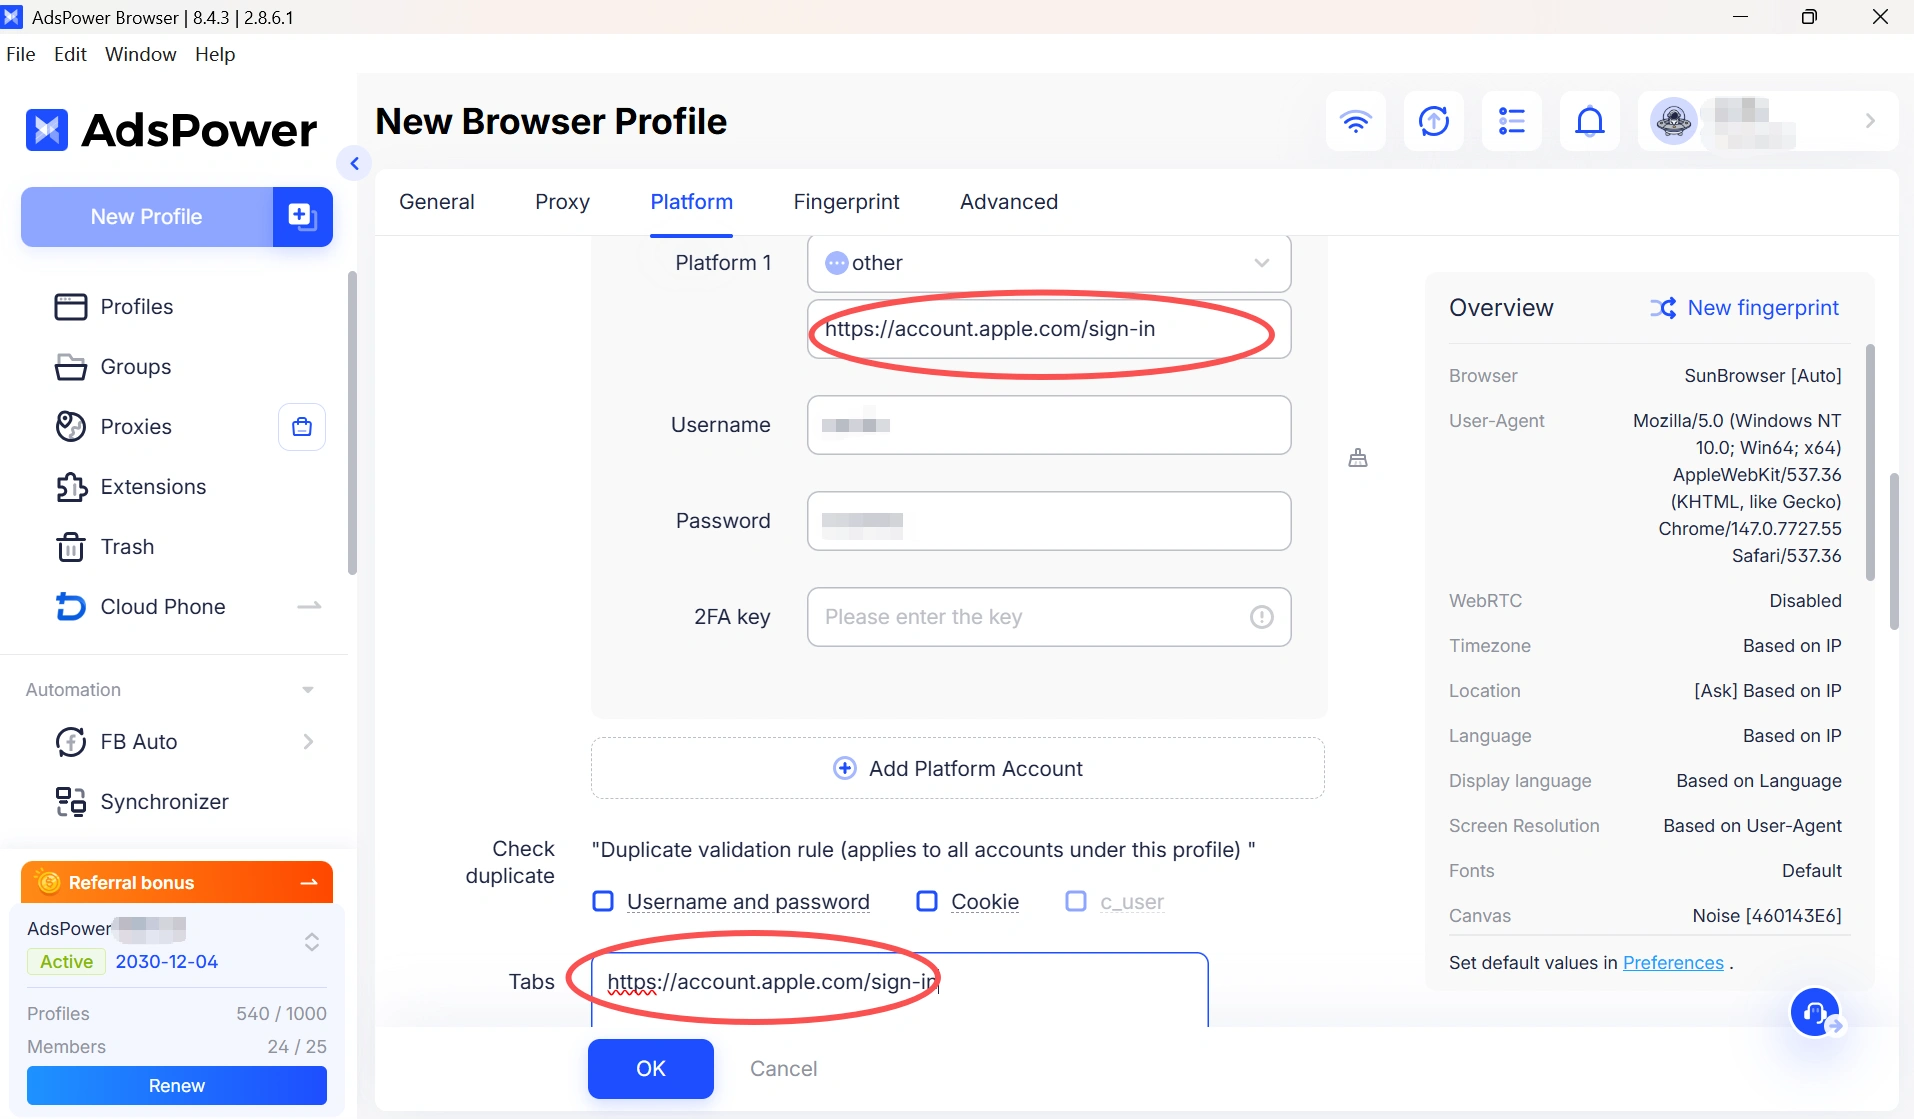Open the support headset chat button

[1815, 1013]
